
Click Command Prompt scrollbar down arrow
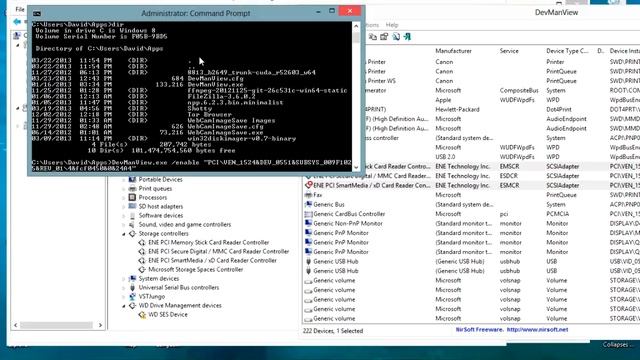coord(356,167)
